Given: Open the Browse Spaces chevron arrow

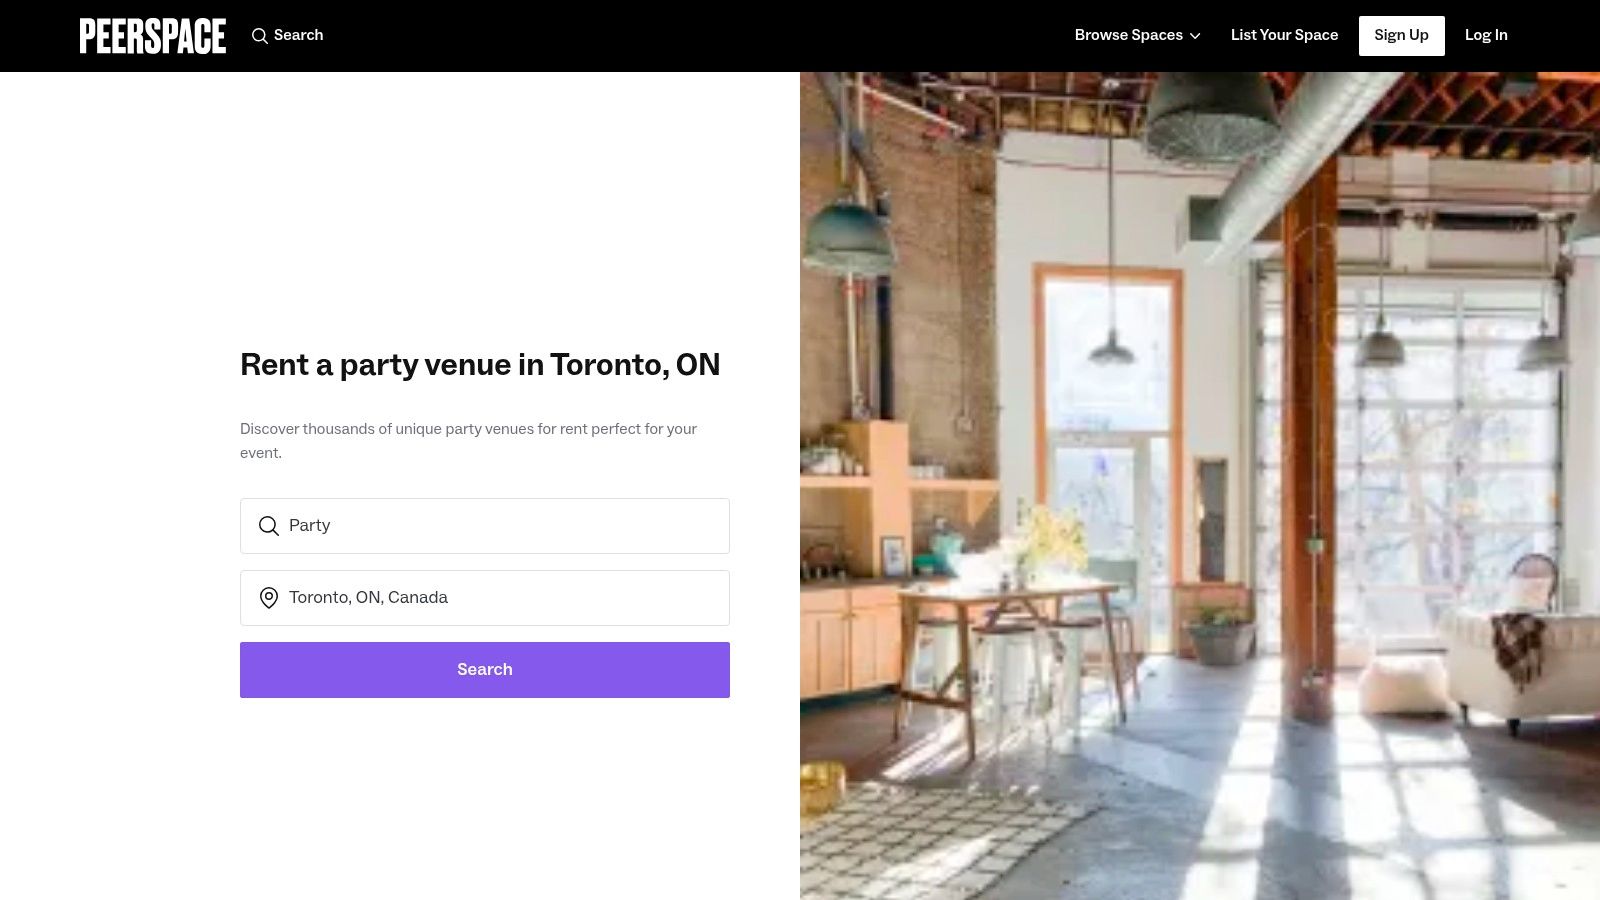Looking at the screenshot, I should pyautogui.click(x=1196, y=36).
